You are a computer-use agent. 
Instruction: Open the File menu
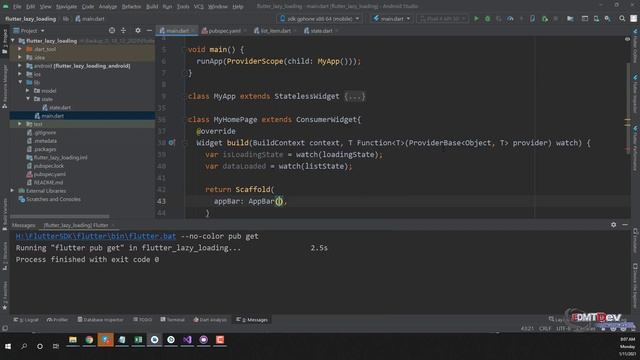17,7
